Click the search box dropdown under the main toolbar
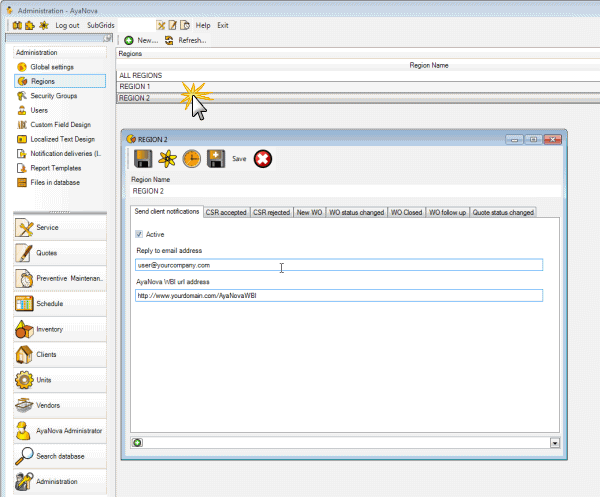Image resolution: width=600 pixels, height=497 pixels. [x=108, y=38]
